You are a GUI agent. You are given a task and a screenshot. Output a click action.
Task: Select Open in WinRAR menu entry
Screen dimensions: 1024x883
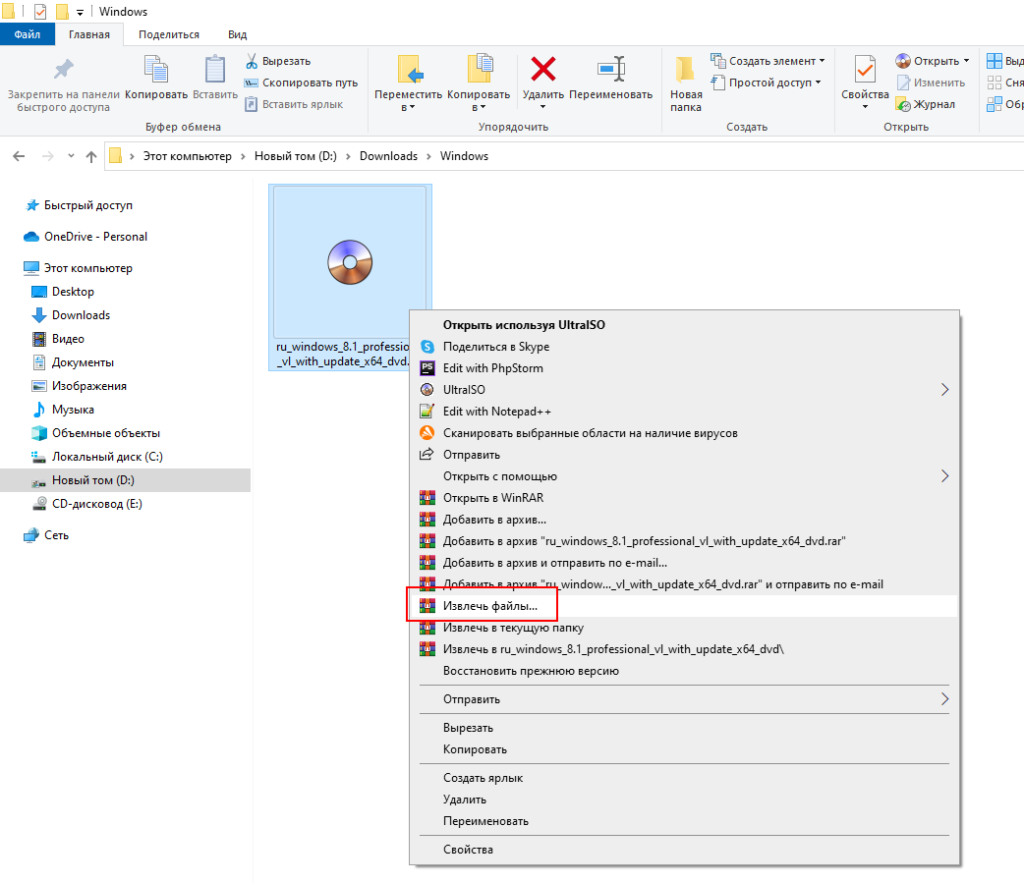493,498
